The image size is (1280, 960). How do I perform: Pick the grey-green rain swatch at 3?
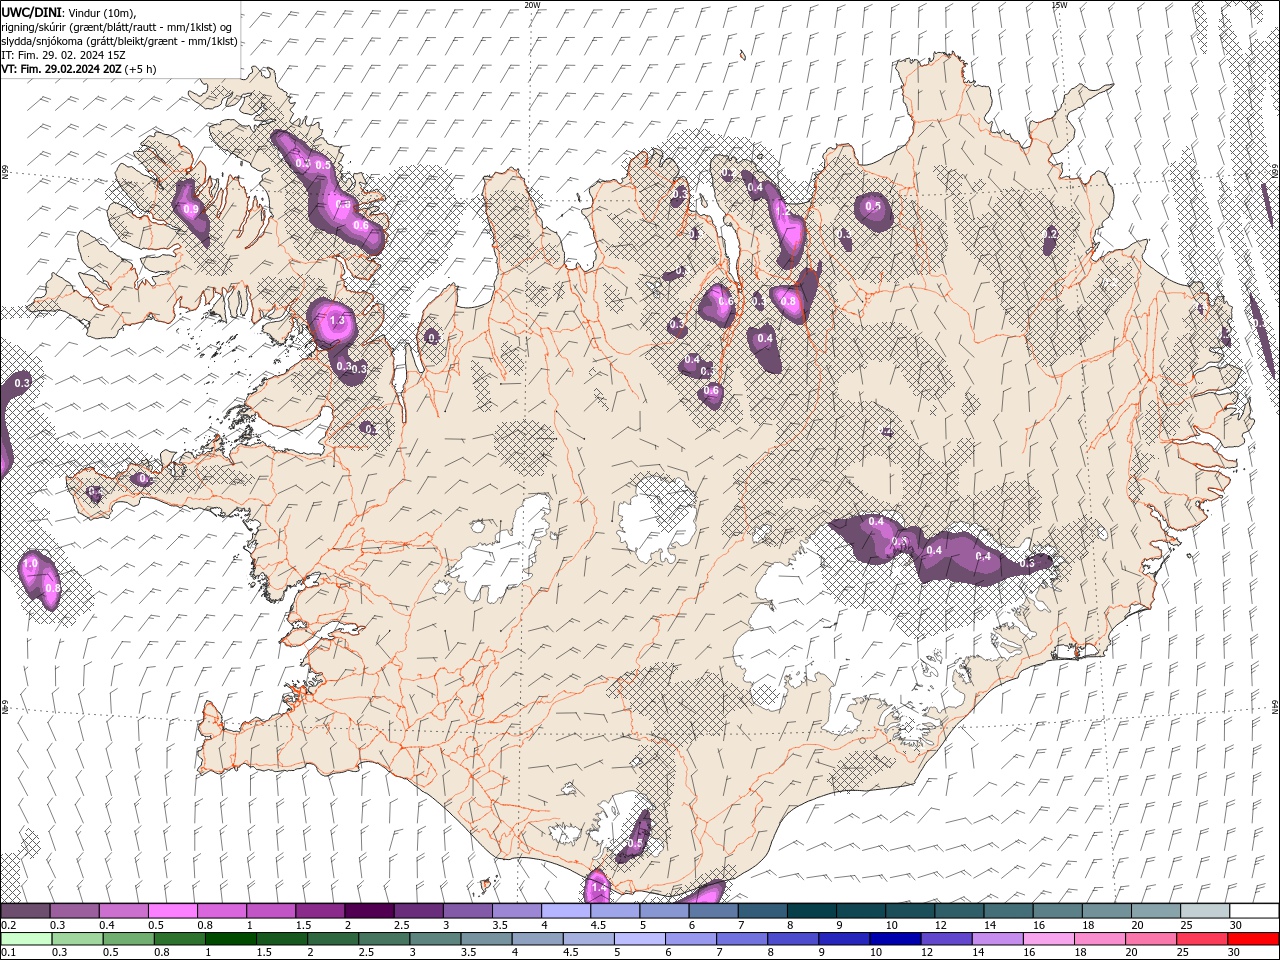pos(435,939)
